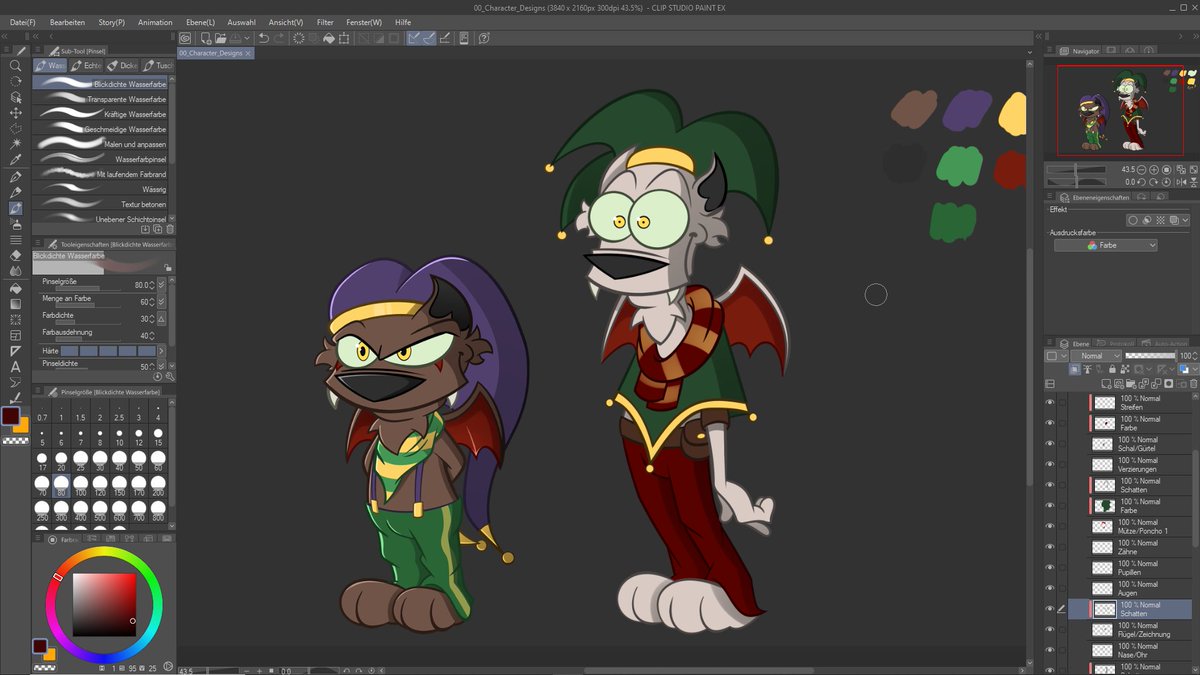The height and width of the screenshot is (675, 1200).
Task: Click the Navigator canvas thumbnail
Action: [1120, 110]
